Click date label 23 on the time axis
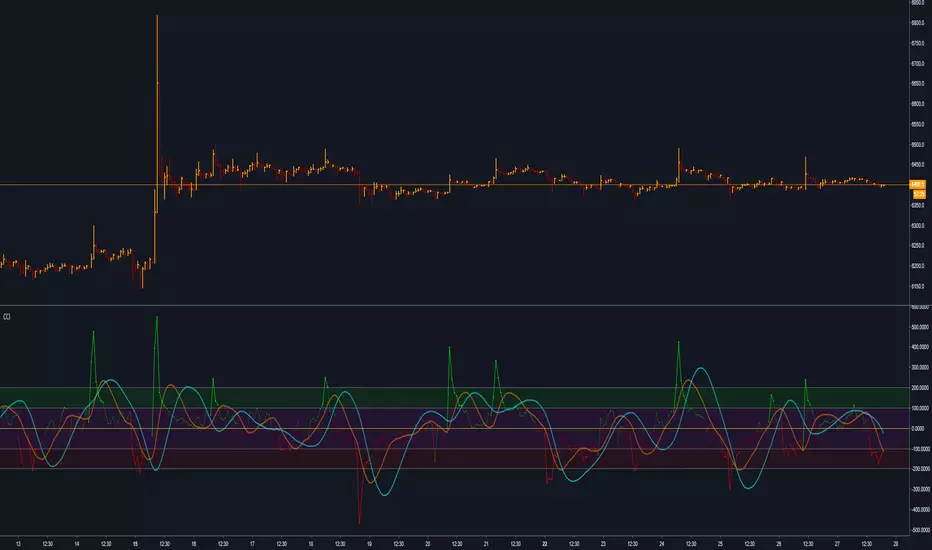Screen dimensions: 932x550 pos(603,544)
